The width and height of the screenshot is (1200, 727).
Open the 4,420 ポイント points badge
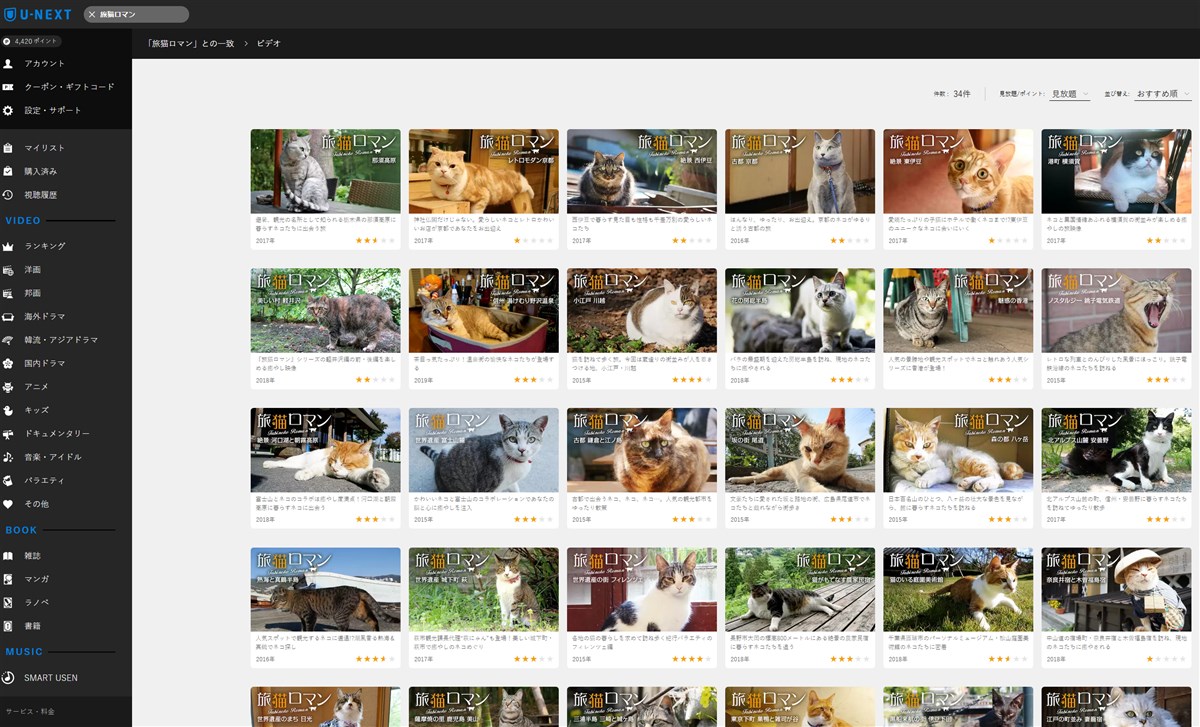coord(32,41)
